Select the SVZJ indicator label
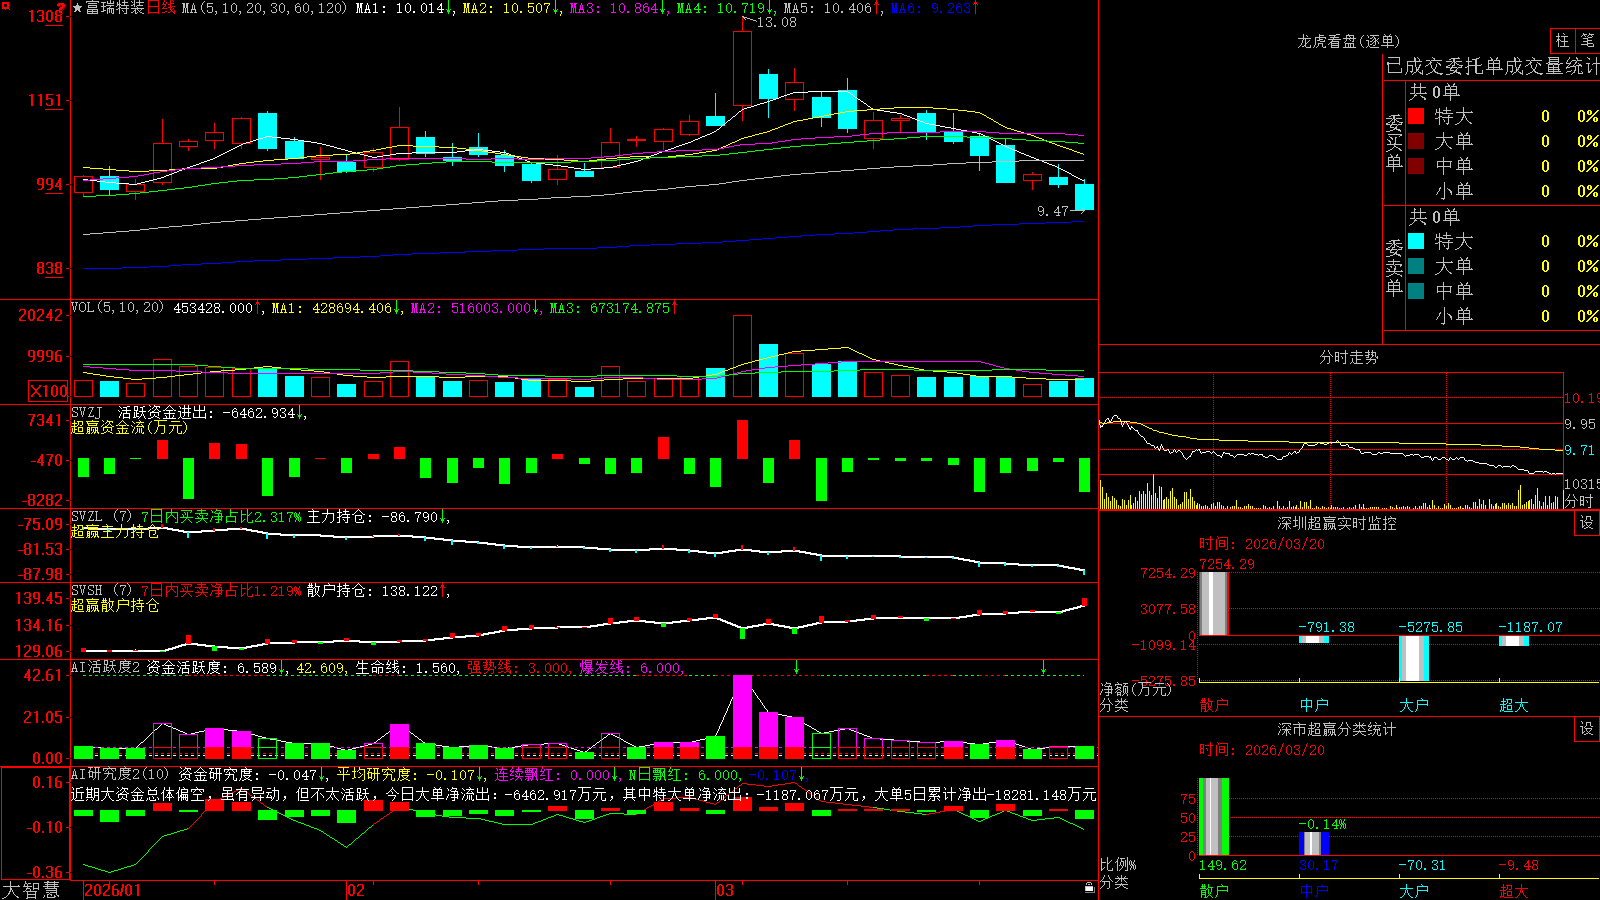Viewport: 1600px width, 900px height. pos(87,412)
